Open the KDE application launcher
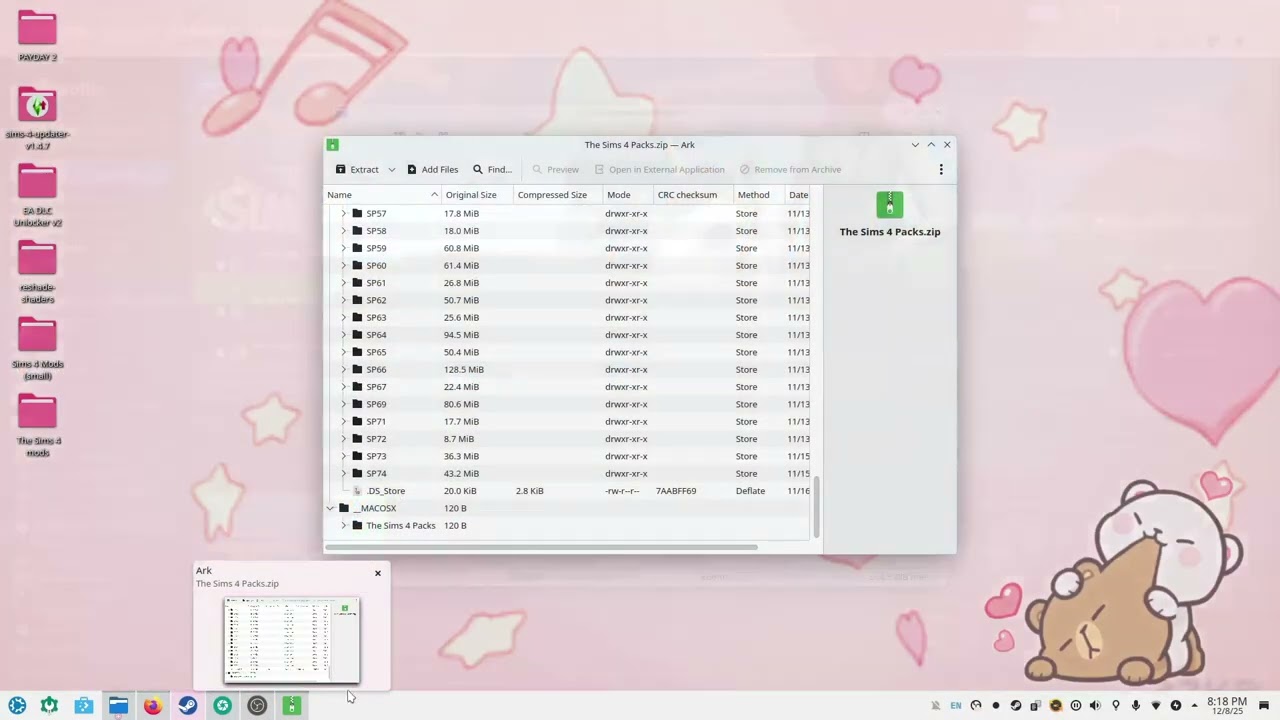Viewport: 1280px width, 720px height. pyautogui.click(x=17, y=706)
